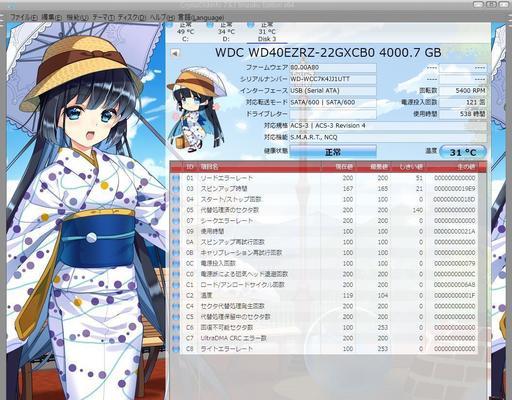Click the status icon of row 0A スピンアップ再試行回数
Screen dimensions: 512x400
click(176, 242)
